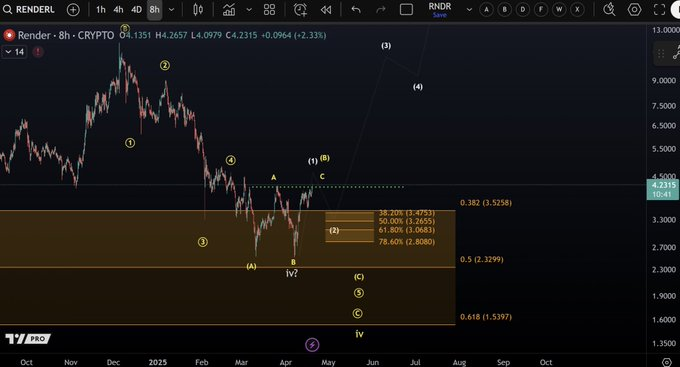Click the circled B quick button
The width and height of the screenshot is (680, 367).
504,10
